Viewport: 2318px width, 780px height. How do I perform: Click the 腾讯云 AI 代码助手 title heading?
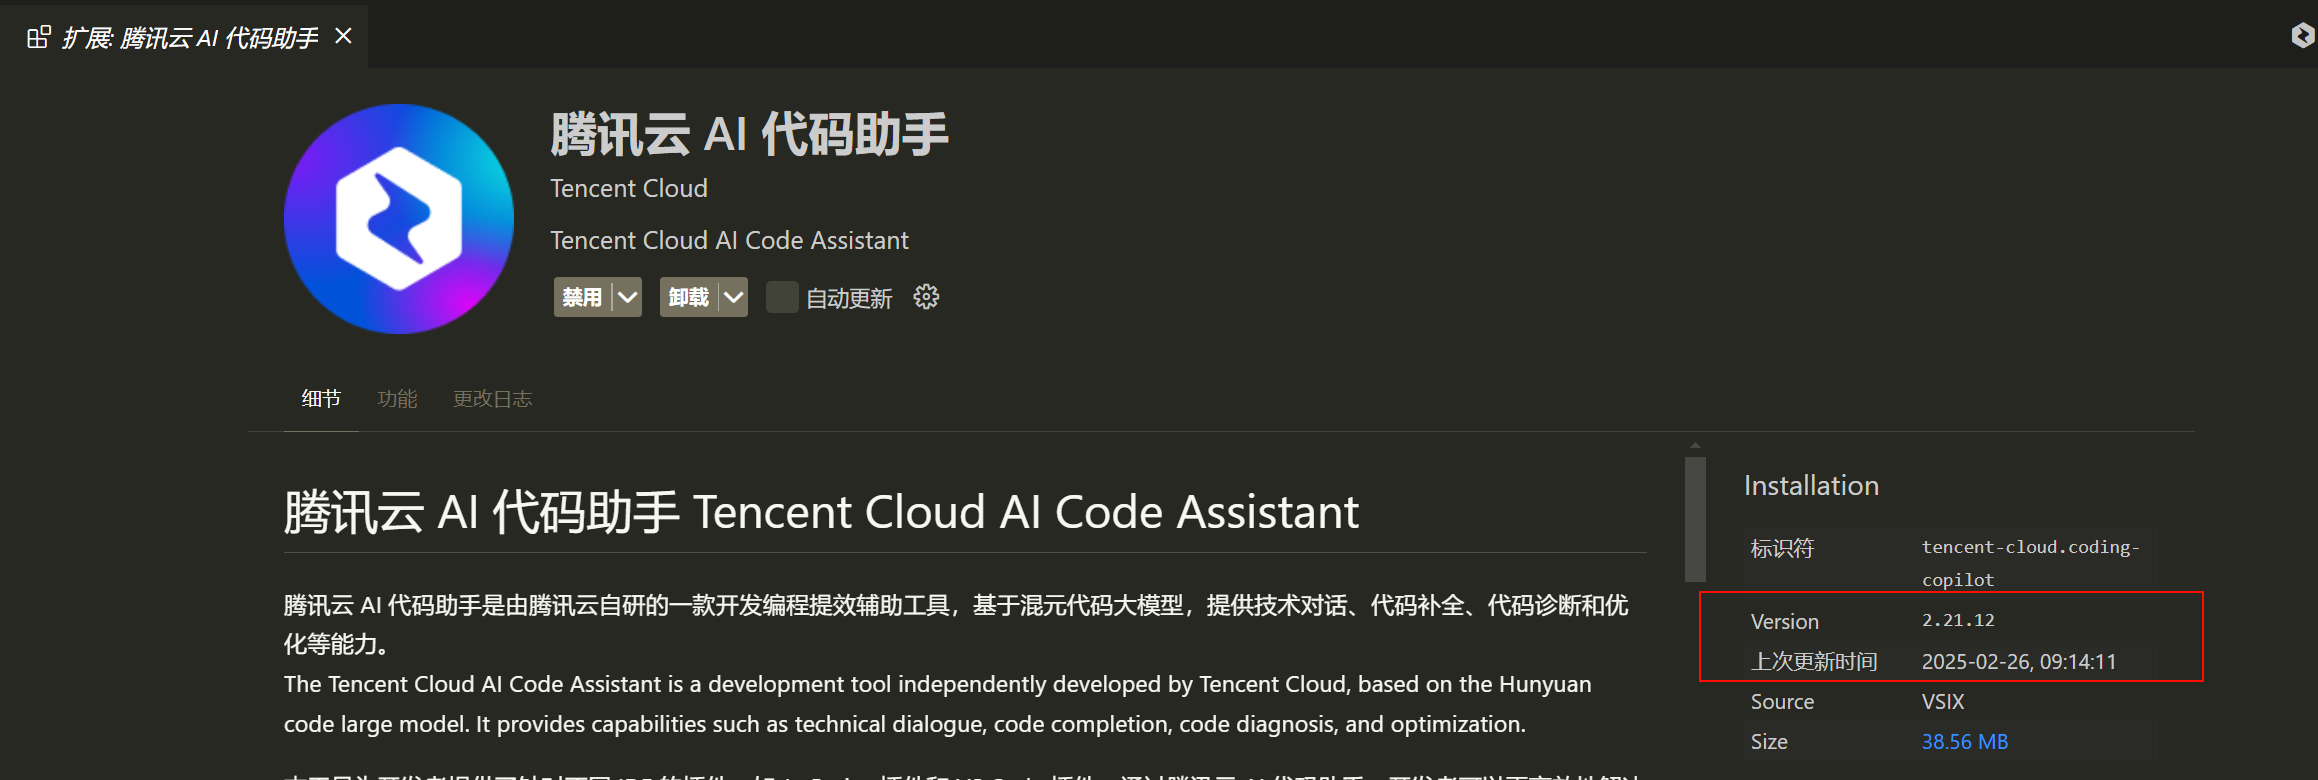pos(749,134)
